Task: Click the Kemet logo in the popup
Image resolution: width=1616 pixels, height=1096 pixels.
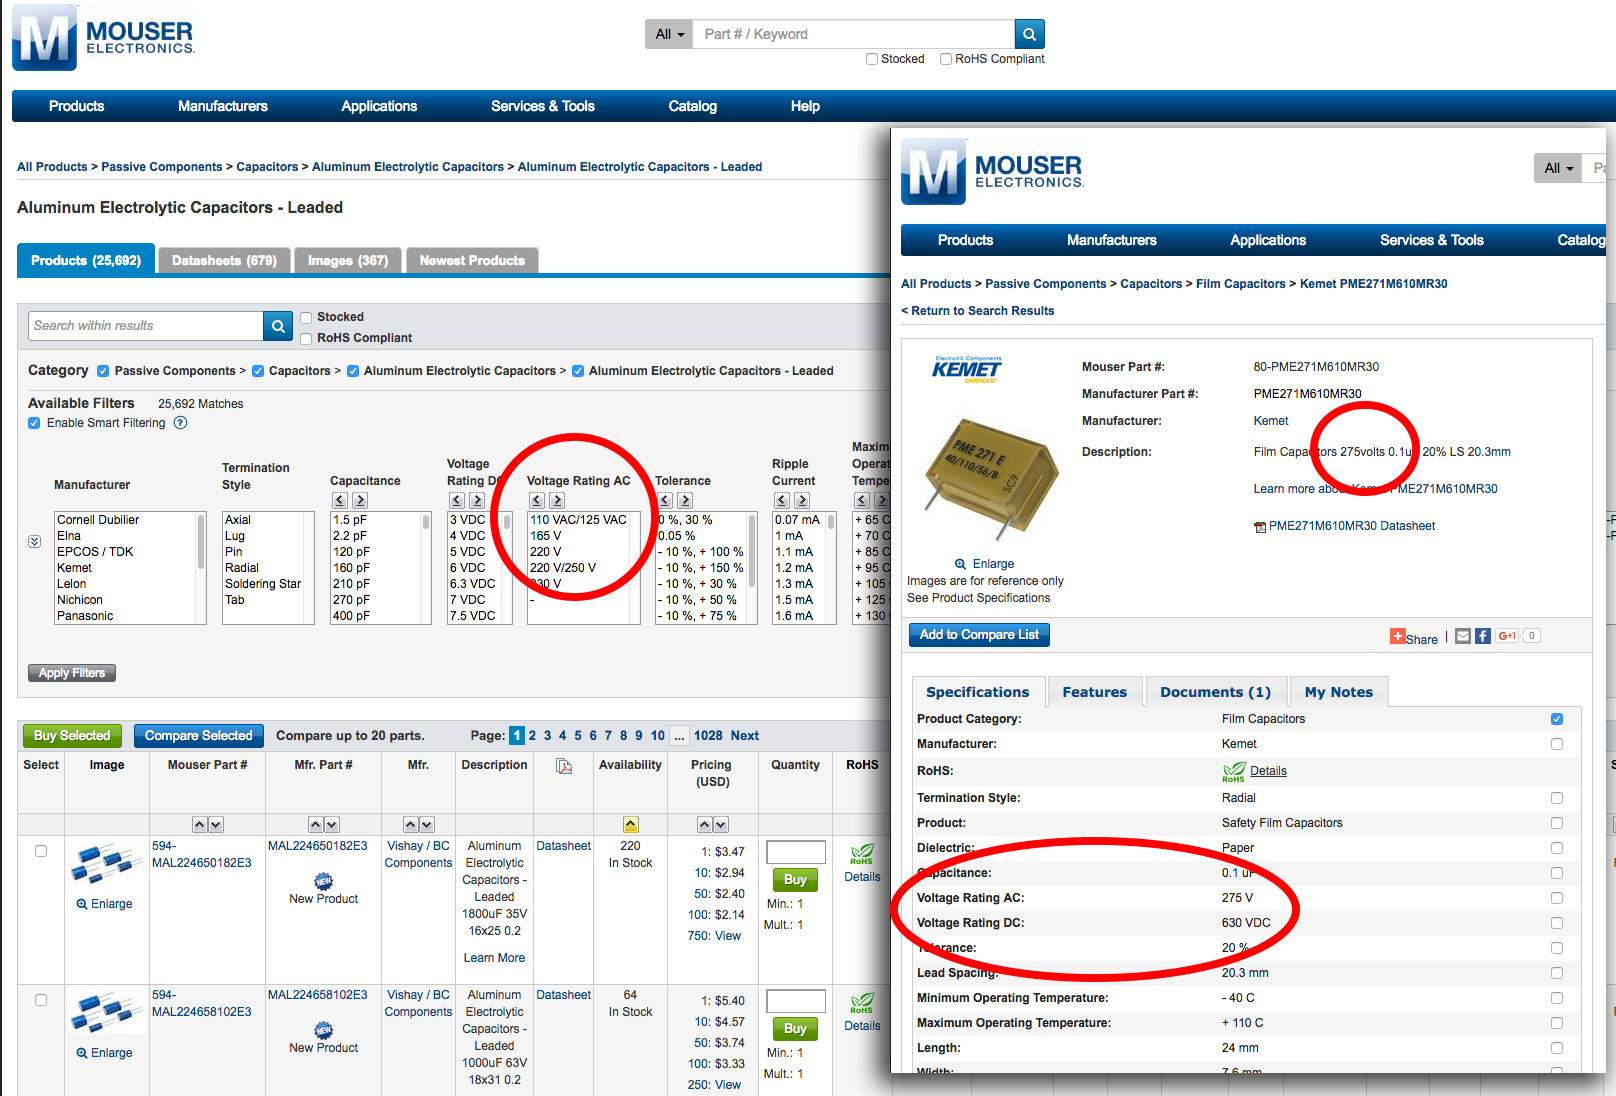Action: point(967,369)
